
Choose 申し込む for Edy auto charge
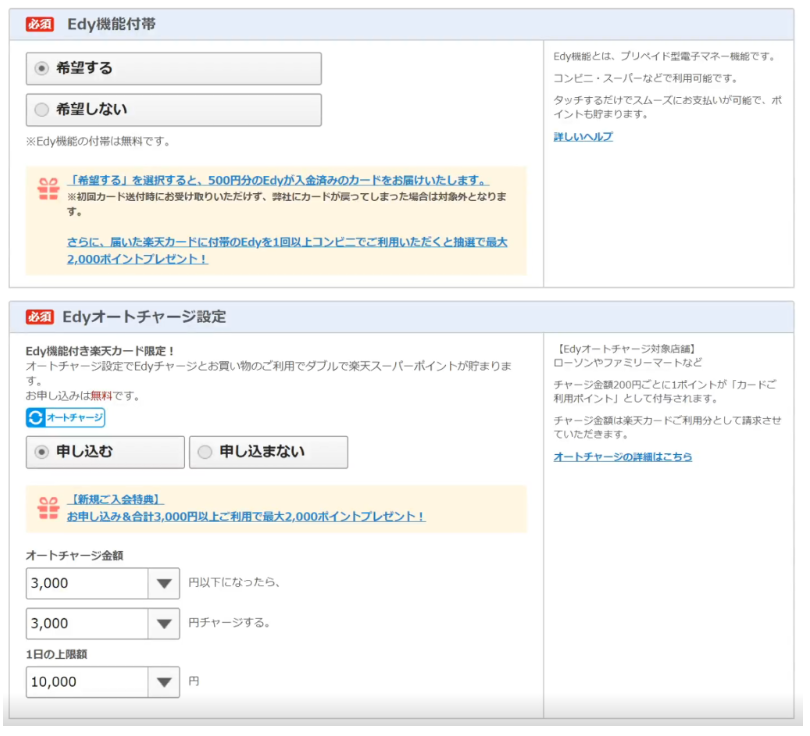(105, 452)
